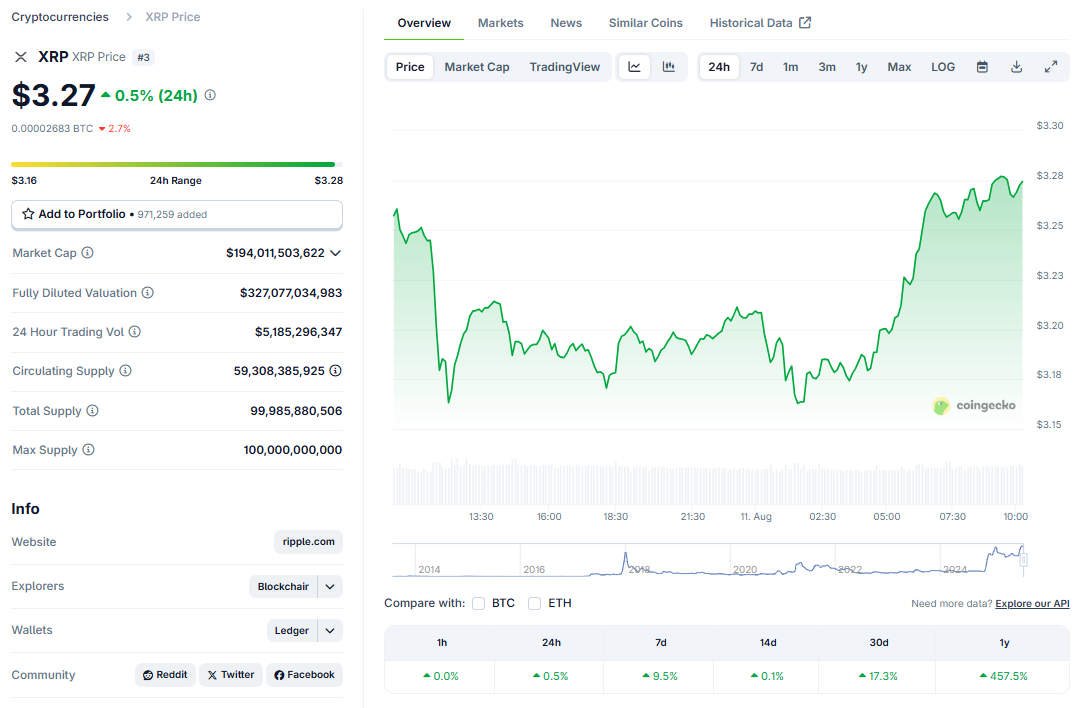Viewport: 1079px width, 708px height.
Task: Click info icon beside Fully Diluted Valuation
Action: tap(147, 292)
